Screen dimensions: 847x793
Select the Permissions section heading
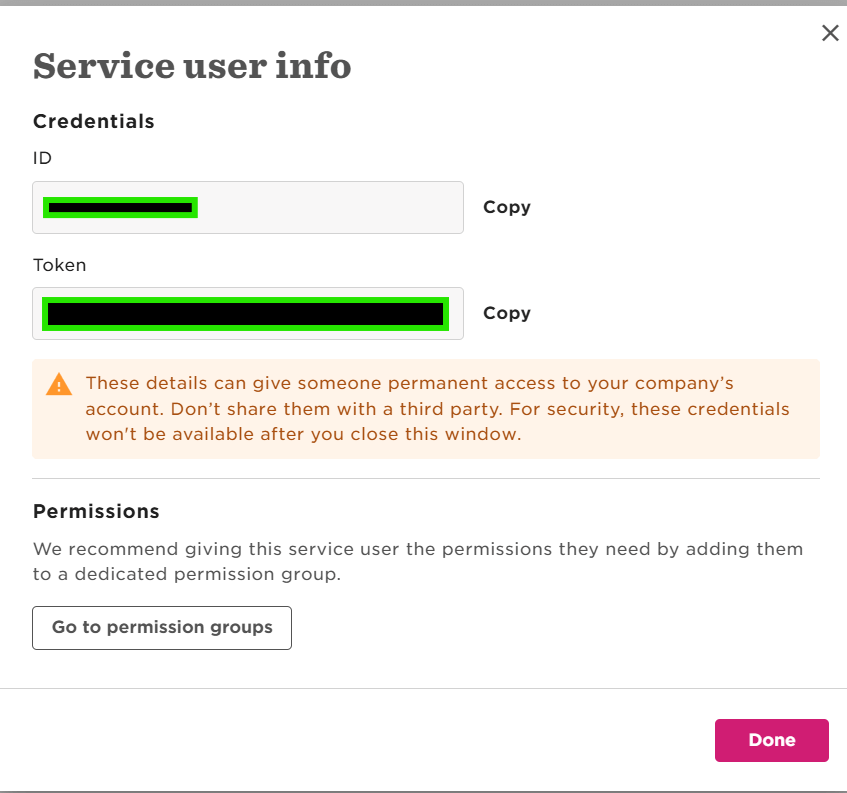point(96,511)
